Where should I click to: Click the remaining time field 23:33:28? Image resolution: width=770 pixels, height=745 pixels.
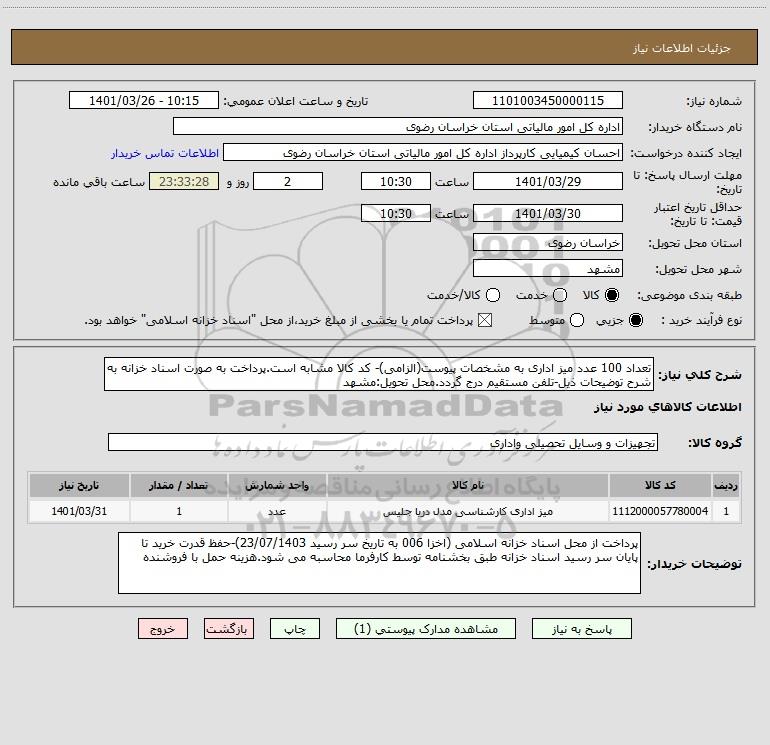pos(184,181)
